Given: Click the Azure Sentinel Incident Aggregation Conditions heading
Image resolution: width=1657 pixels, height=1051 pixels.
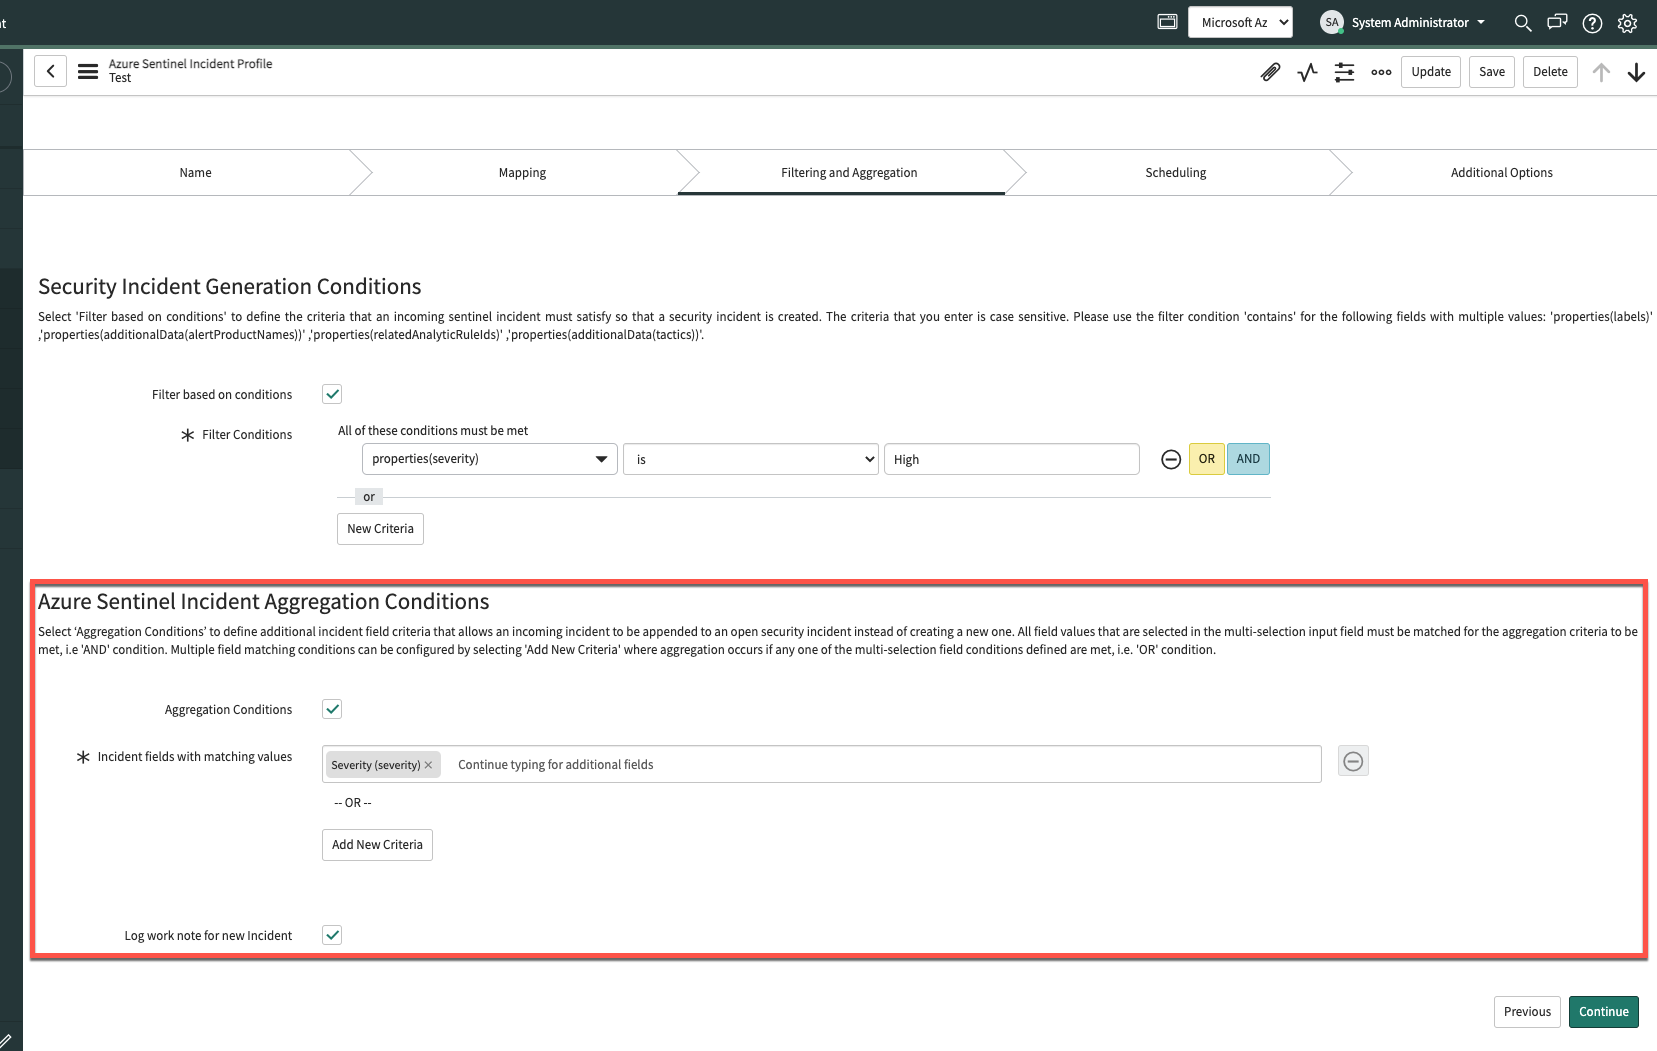Looking at the screenshot, I should coord(264,602).
